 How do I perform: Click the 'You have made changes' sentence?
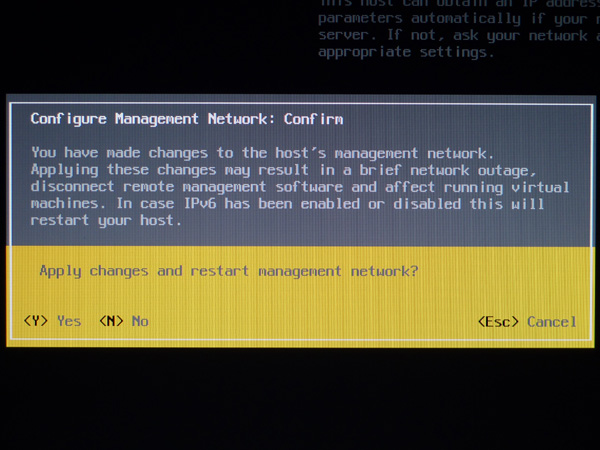(262, 153)
